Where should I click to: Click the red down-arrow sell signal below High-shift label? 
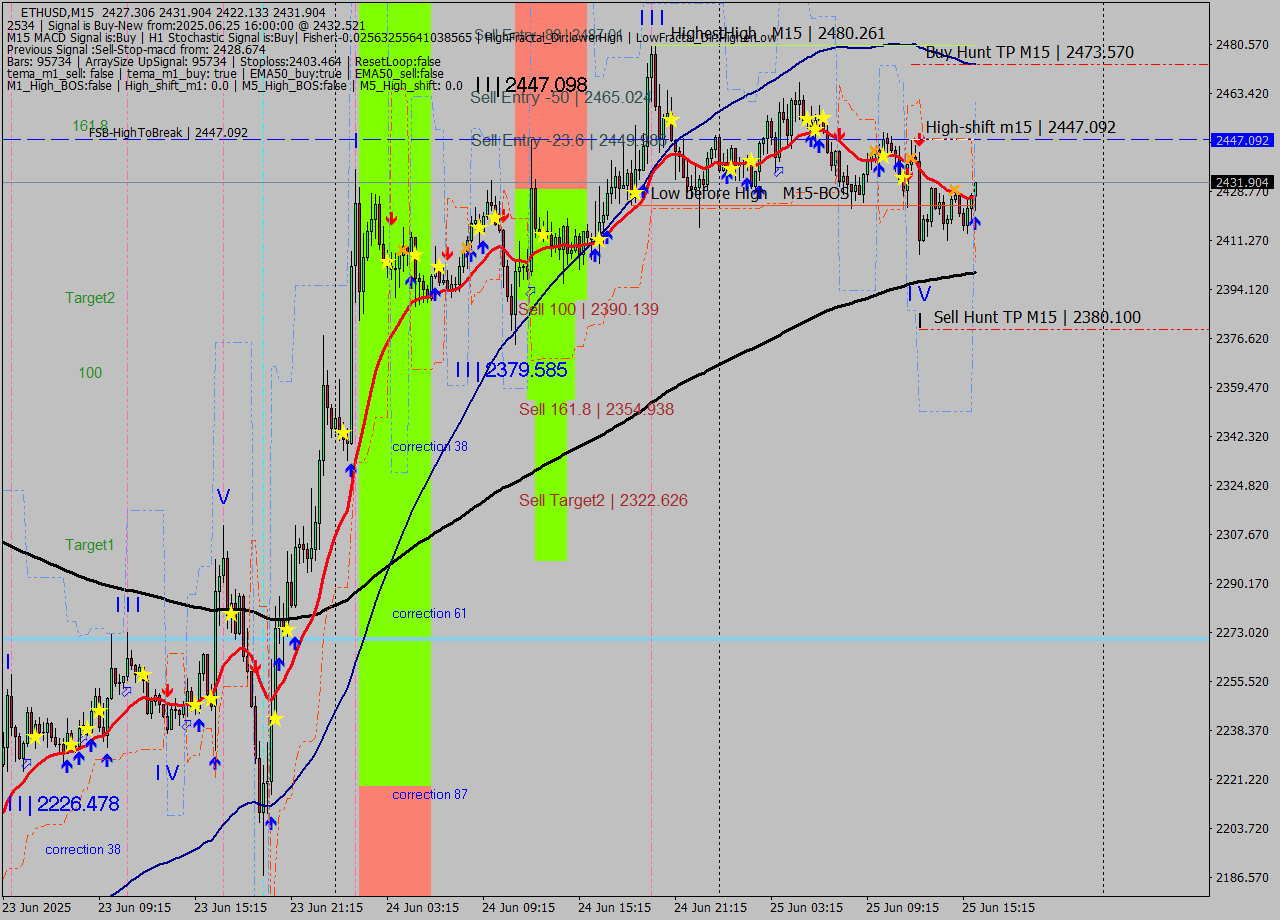(919, 139)
